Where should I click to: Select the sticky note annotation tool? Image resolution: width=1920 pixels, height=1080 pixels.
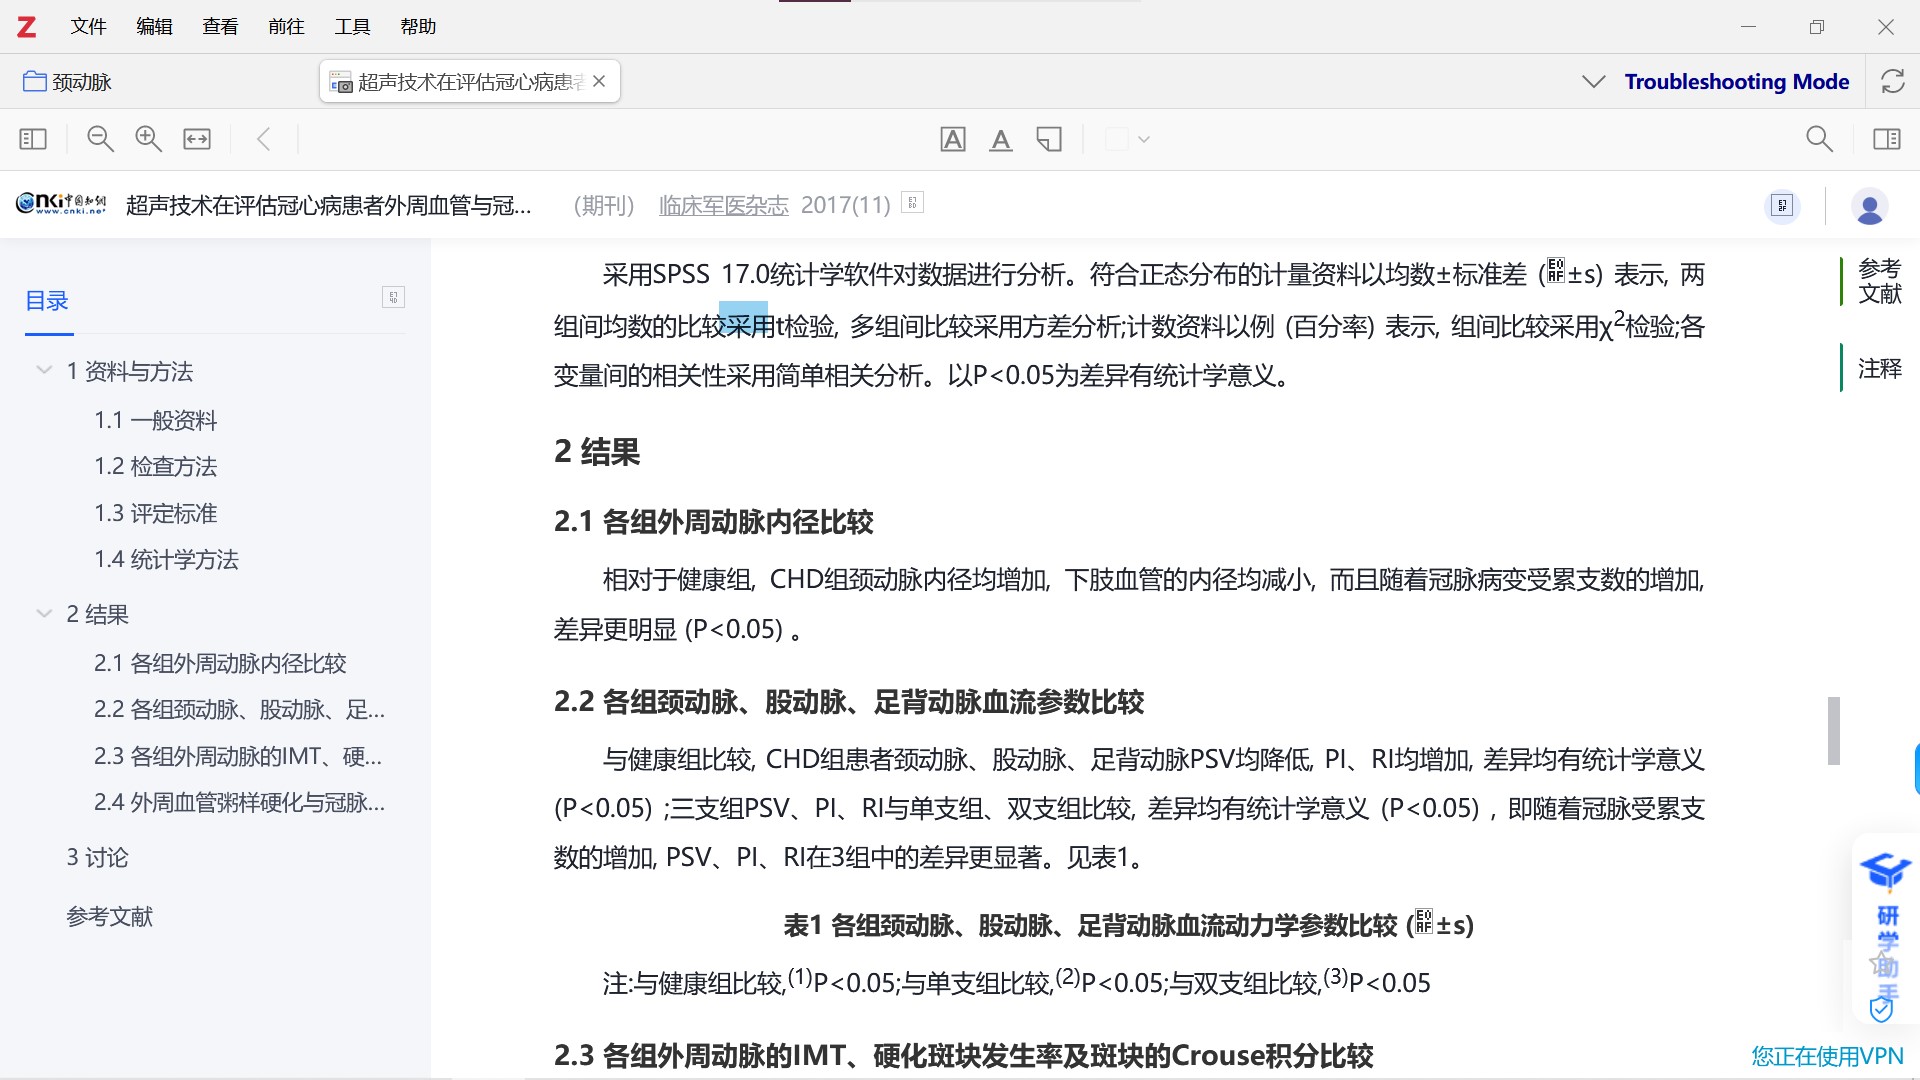coord(1049,139)
